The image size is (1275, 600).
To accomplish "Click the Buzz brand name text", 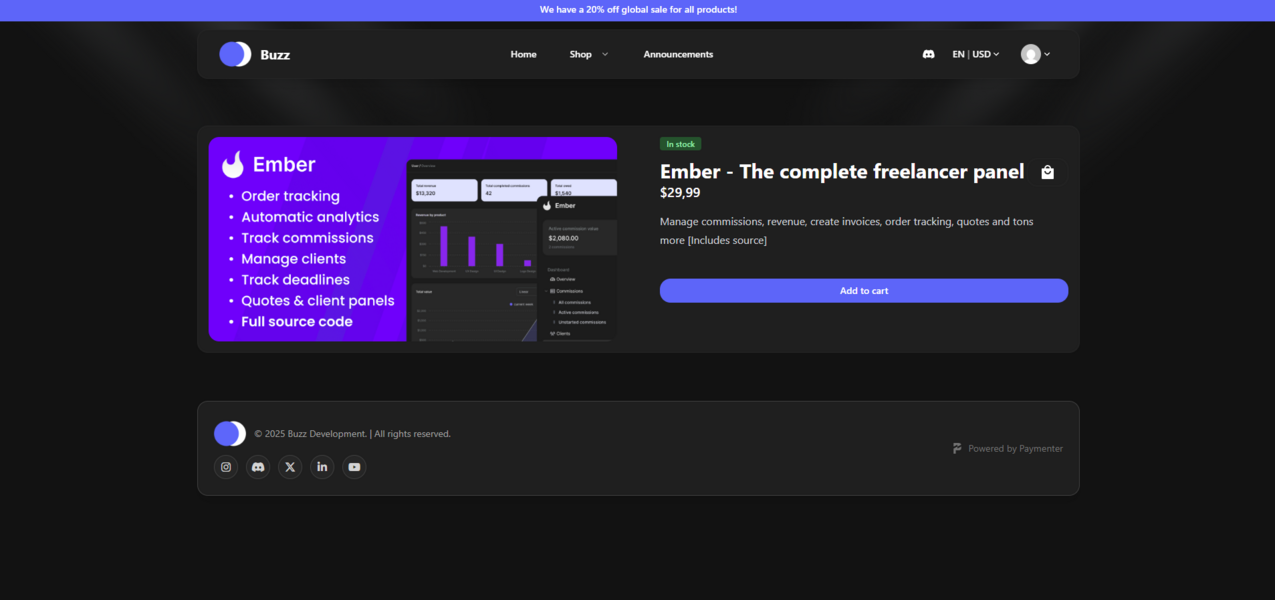I will tap(275, 55).
